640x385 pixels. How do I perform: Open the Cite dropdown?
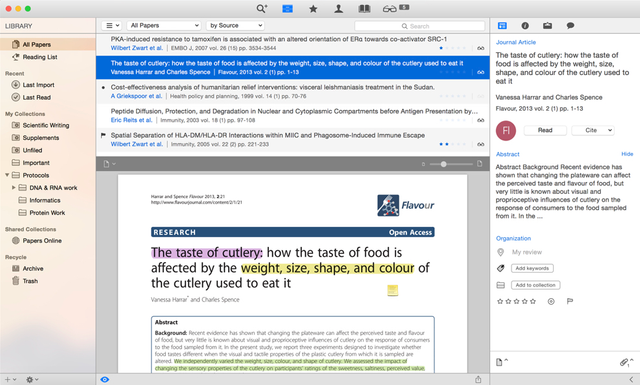point(593,130)
